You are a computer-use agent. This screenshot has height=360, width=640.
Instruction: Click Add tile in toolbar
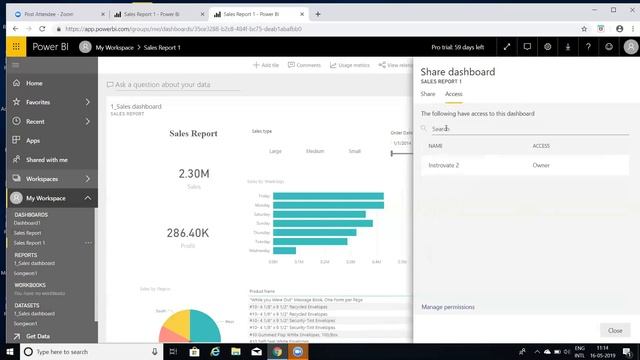(266, 65)
